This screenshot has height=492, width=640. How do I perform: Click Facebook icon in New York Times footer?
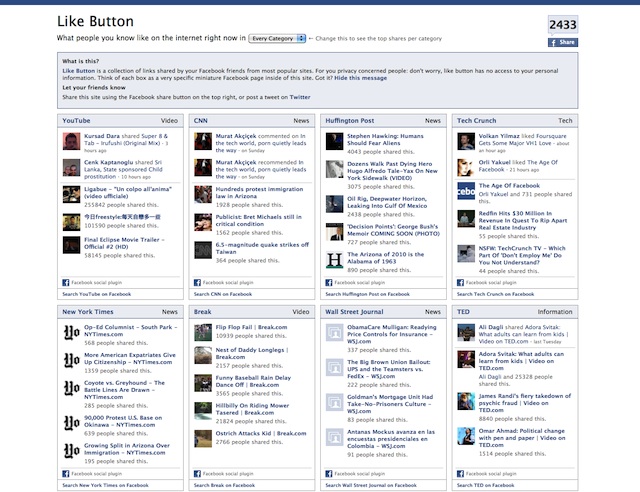click(x=66, y=474)
